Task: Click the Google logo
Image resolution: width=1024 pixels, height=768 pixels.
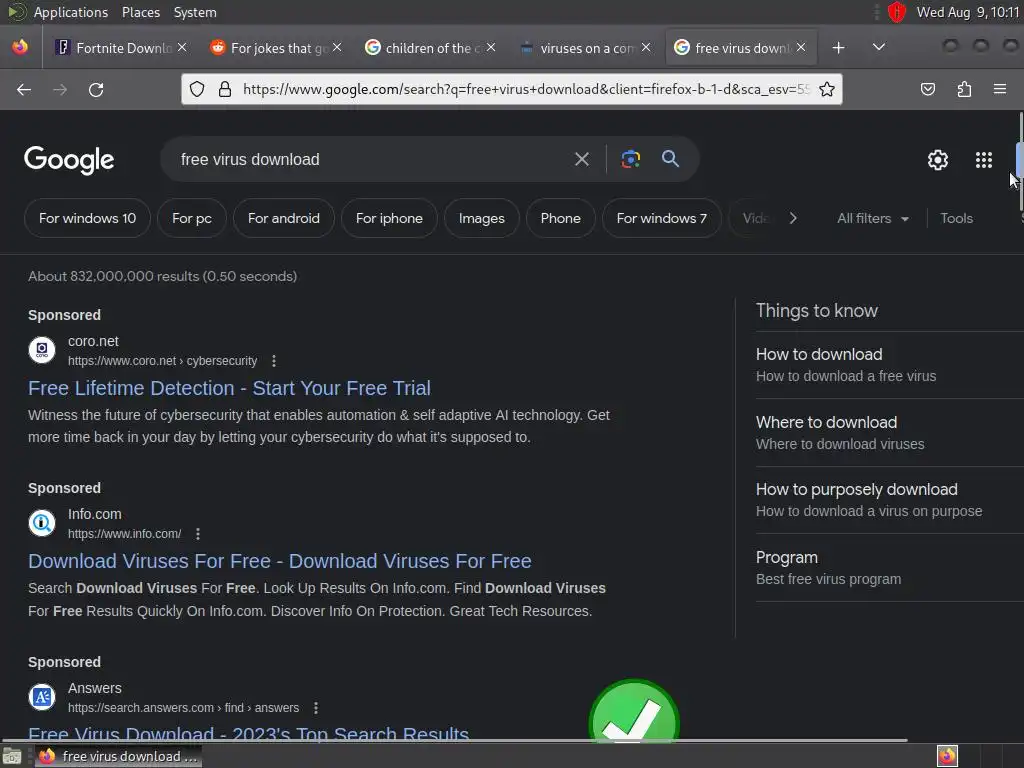Action: [x=69, y=160]
